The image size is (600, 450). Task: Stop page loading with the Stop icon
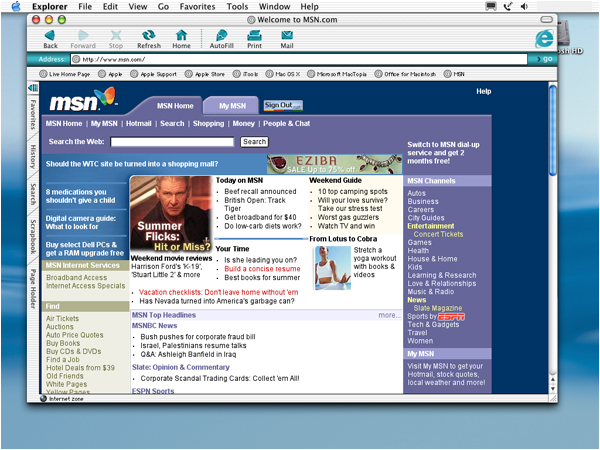pos(116,36)
